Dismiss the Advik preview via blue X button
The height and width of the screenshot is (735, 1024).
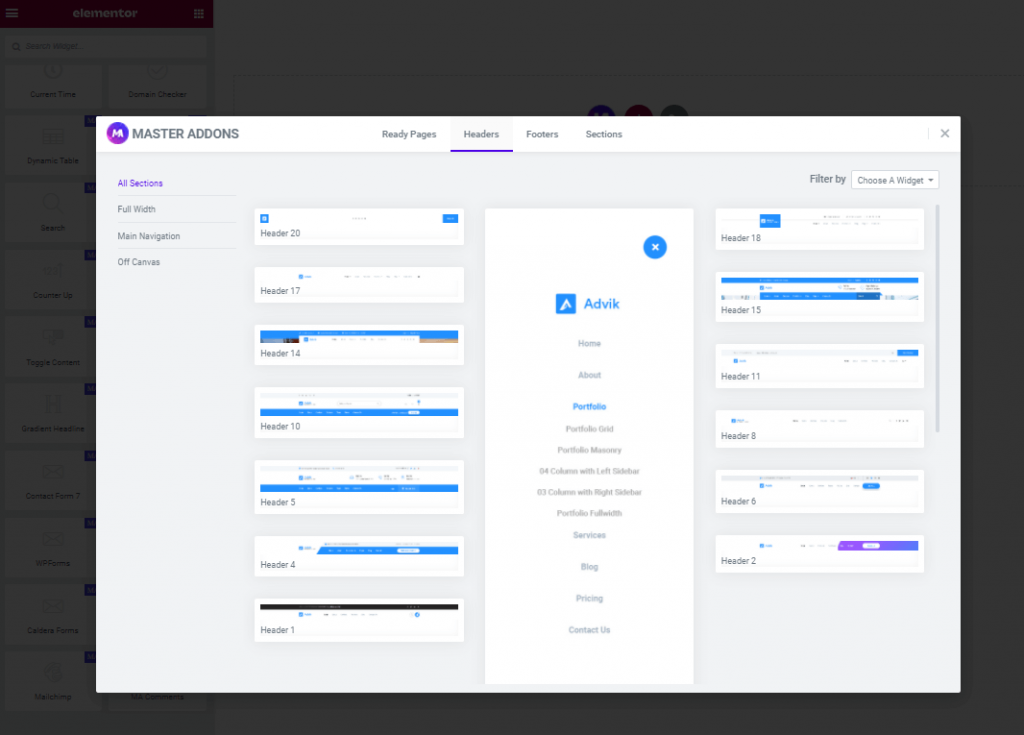coord(655,246)
